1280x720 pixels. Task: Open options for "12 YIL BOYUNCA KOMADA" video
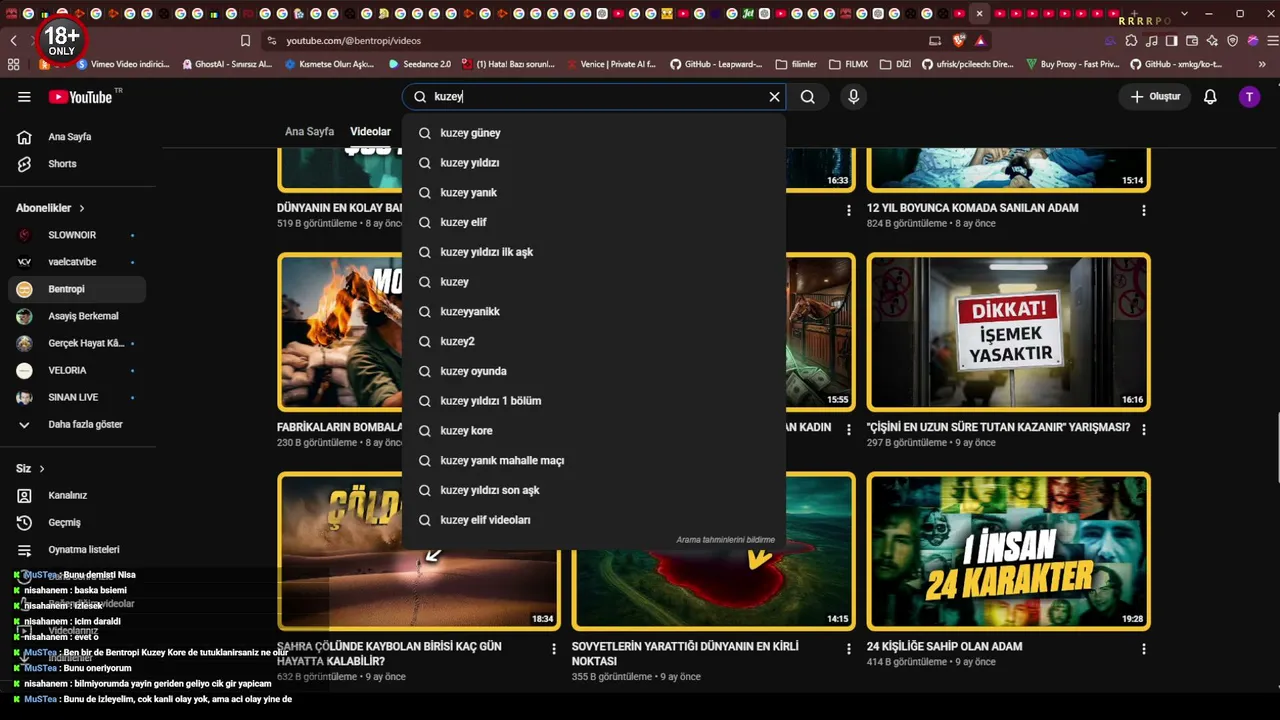pos(1144,211)
